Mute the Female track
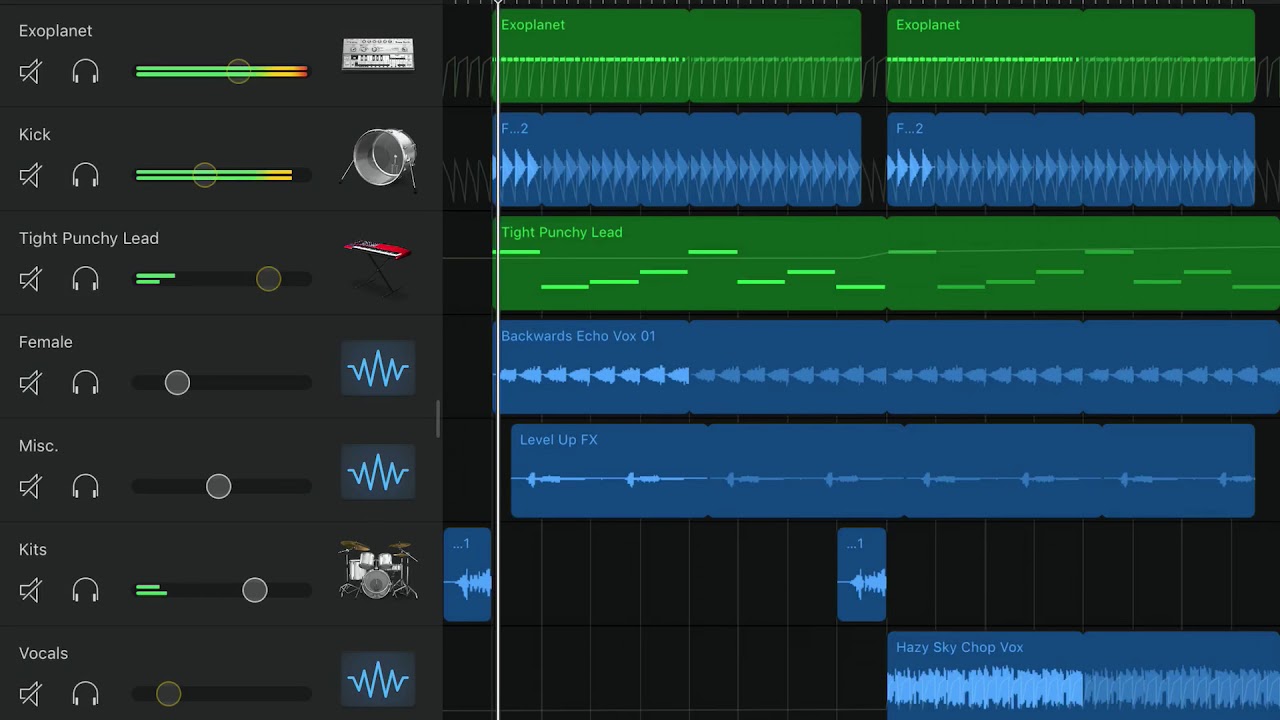Image resolution: width=1280 pixels, height=720 pixels. point(30,383)
